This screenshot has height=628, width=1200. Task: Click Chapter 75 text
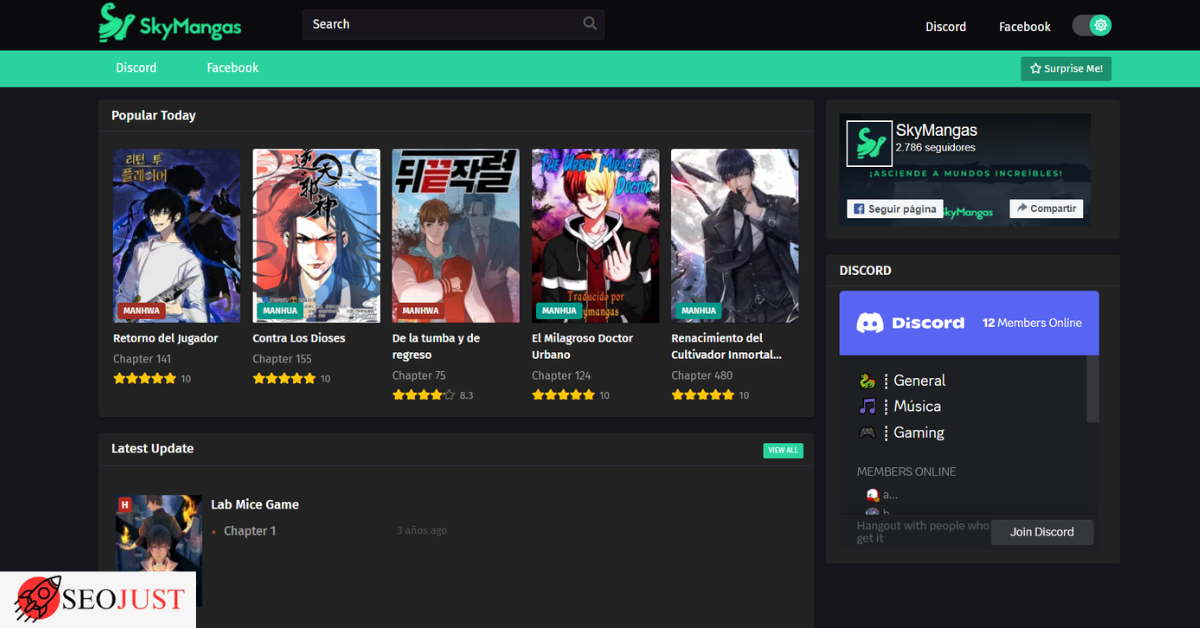419,376
